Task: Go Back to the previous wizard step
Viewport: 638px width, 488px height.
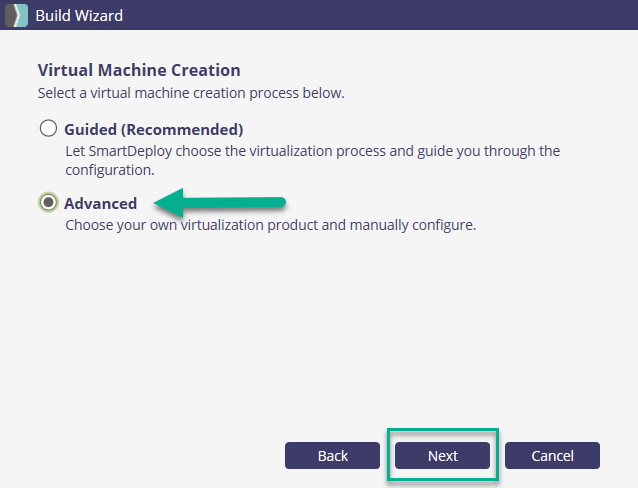Action: point(332,456)
